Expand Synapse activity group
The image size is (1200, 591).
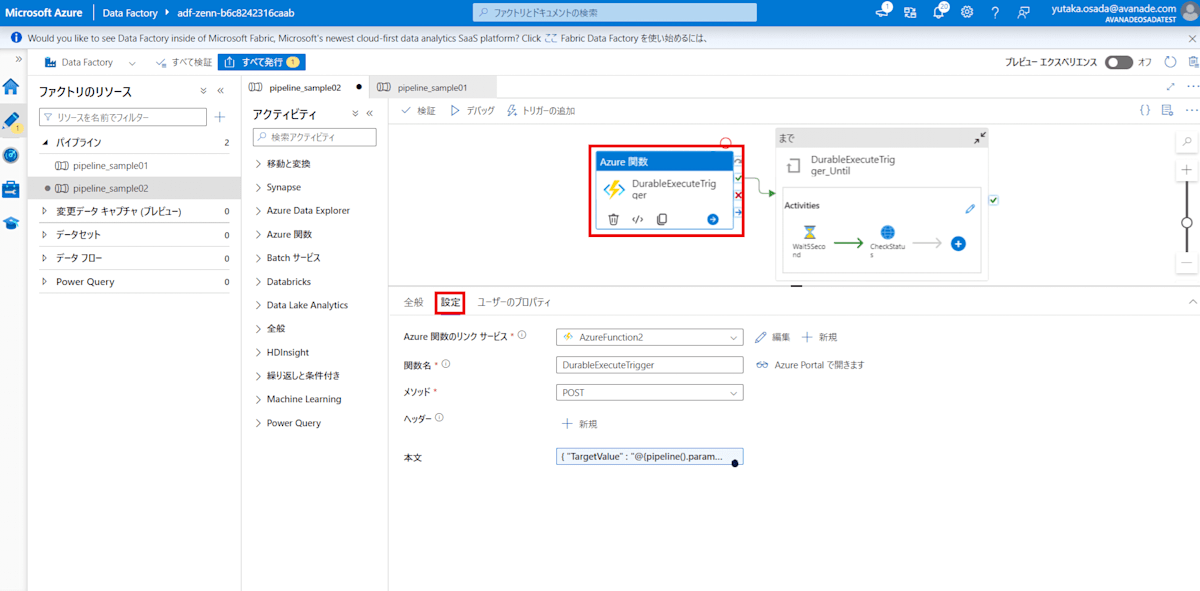[x=258, y=187]
